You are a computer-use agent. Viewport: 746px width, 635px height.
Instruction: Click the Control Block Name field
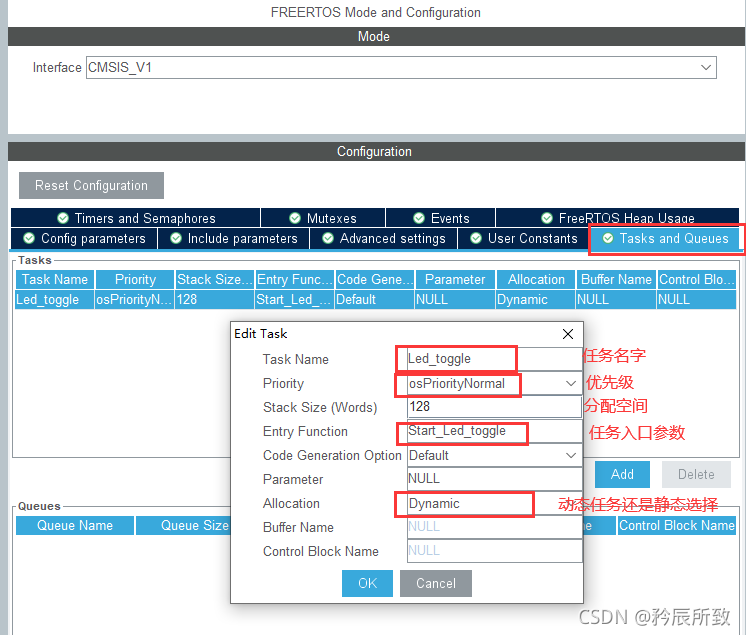494,551
